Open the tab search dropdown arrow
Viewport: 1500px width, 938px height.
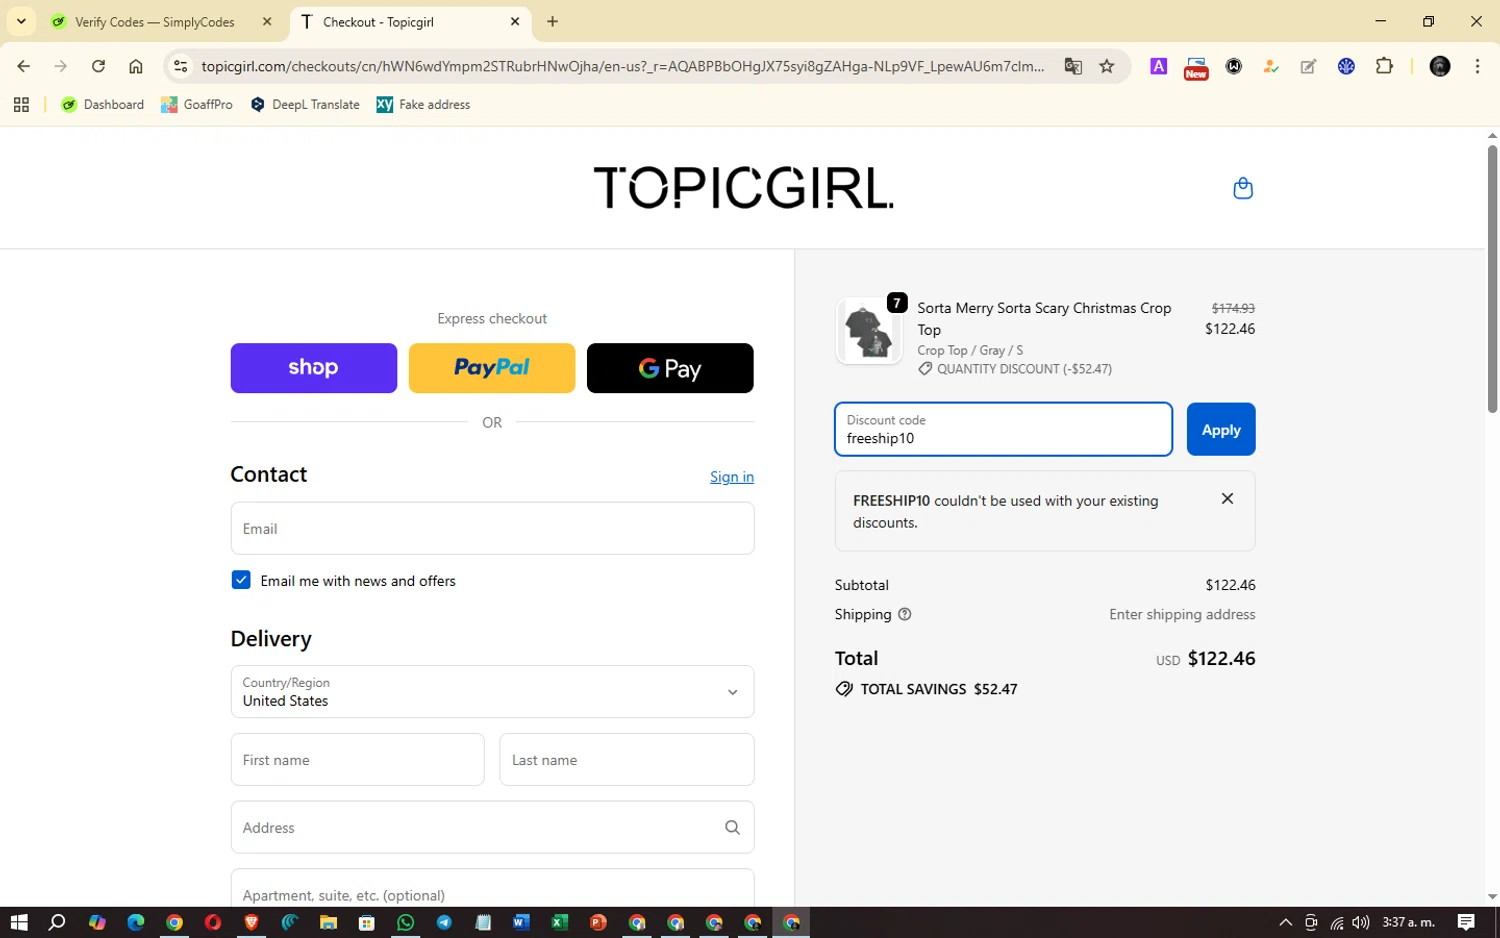click(x=21, y=21)
